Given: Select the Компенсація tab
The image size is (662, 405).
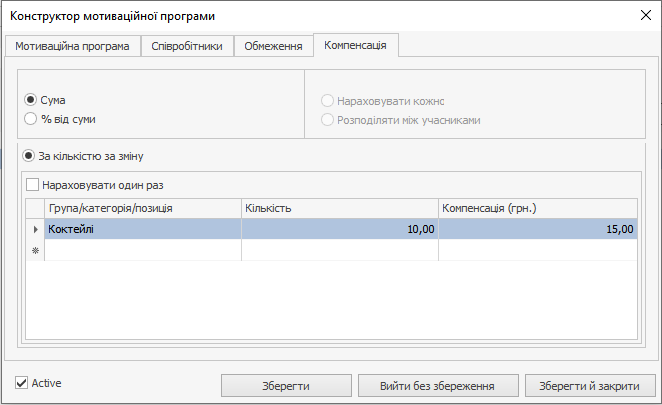Looking at the screenshot, I should tap(356, 46).
